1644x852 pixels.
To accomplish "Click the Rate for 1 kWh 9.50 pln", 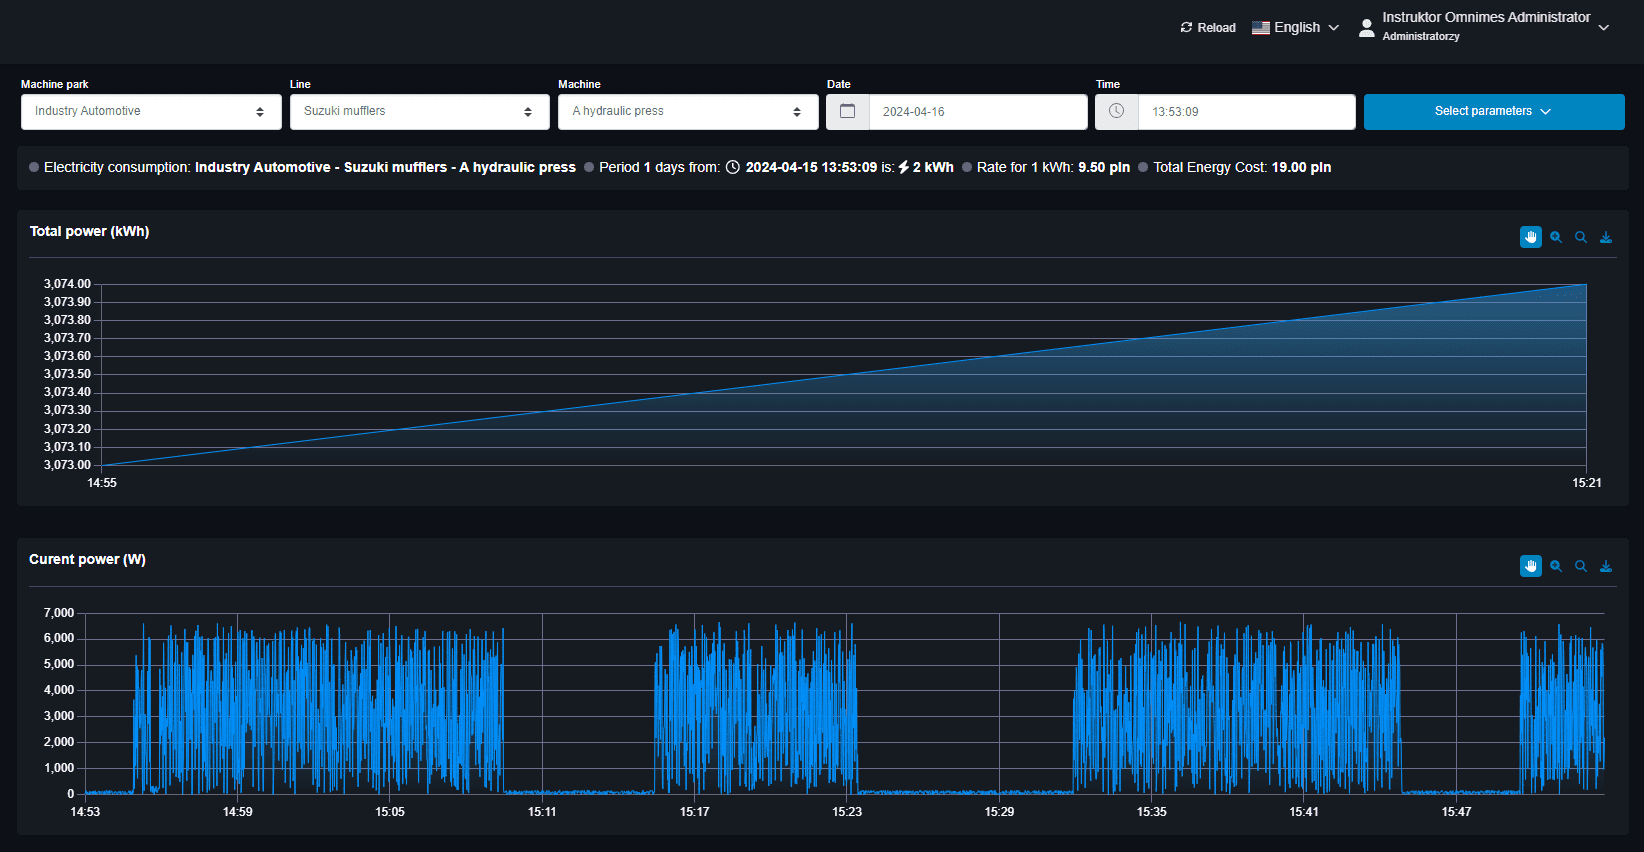I will click(x=1053, y=167).
